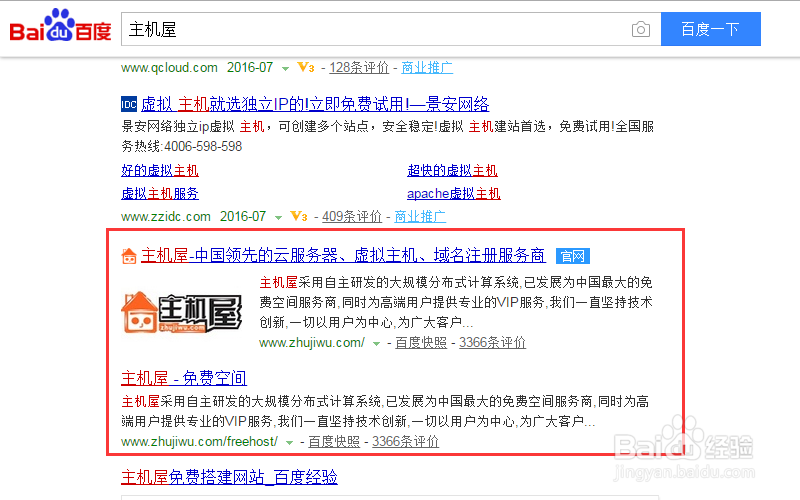This screenshot has width=800, height=500.
Task: Click the IDC icon beside 景安网络 result
Action: [129, 104]
